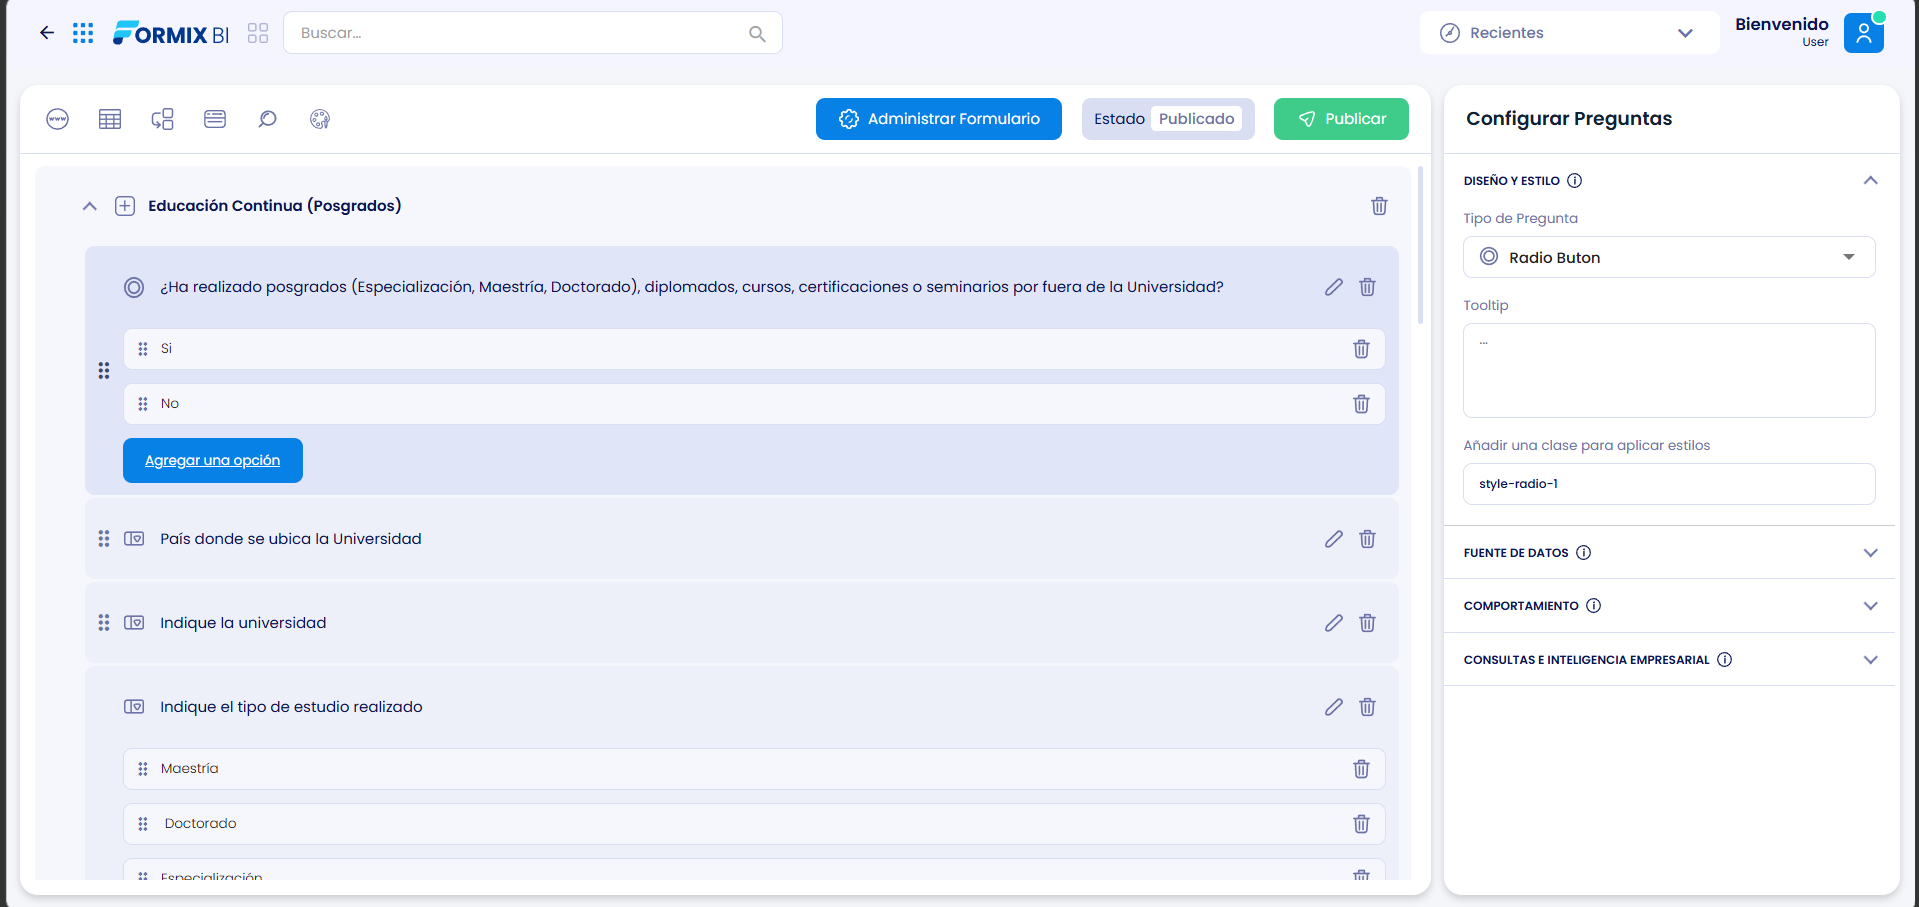Edit the Indique la universidad question
This screenshot has height=907, width=1919.
tap(1334, 623)
